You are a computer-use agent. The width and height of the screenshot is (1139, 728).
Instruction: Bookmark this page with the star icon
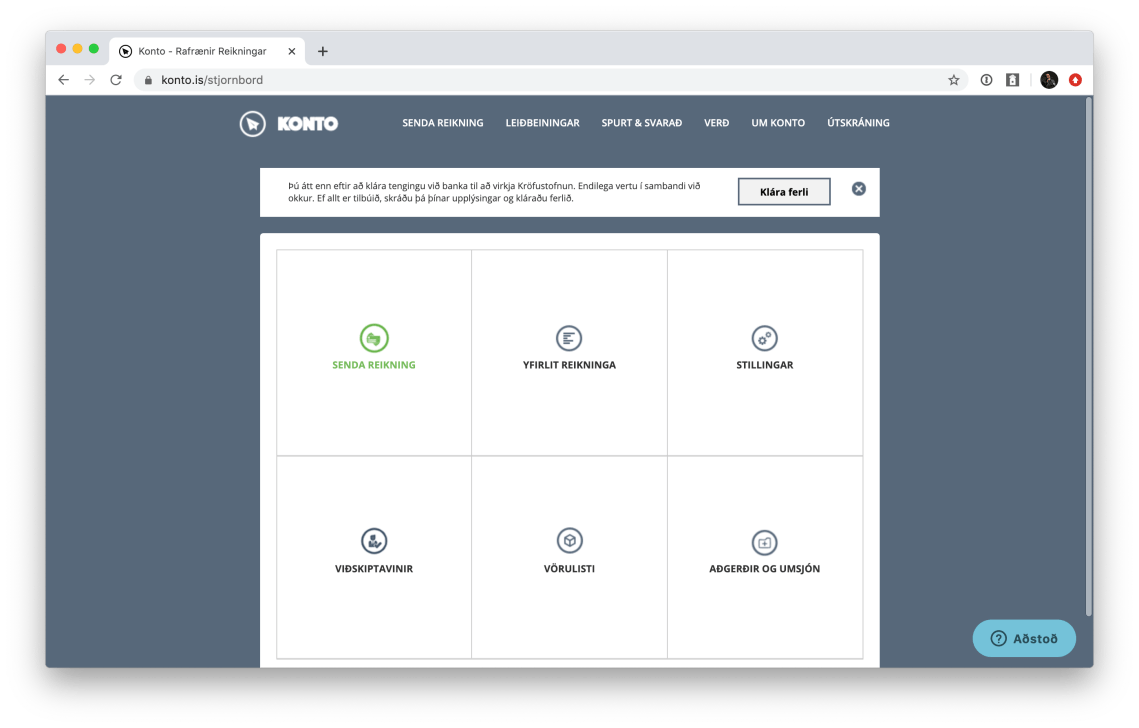tap(953, 80)
